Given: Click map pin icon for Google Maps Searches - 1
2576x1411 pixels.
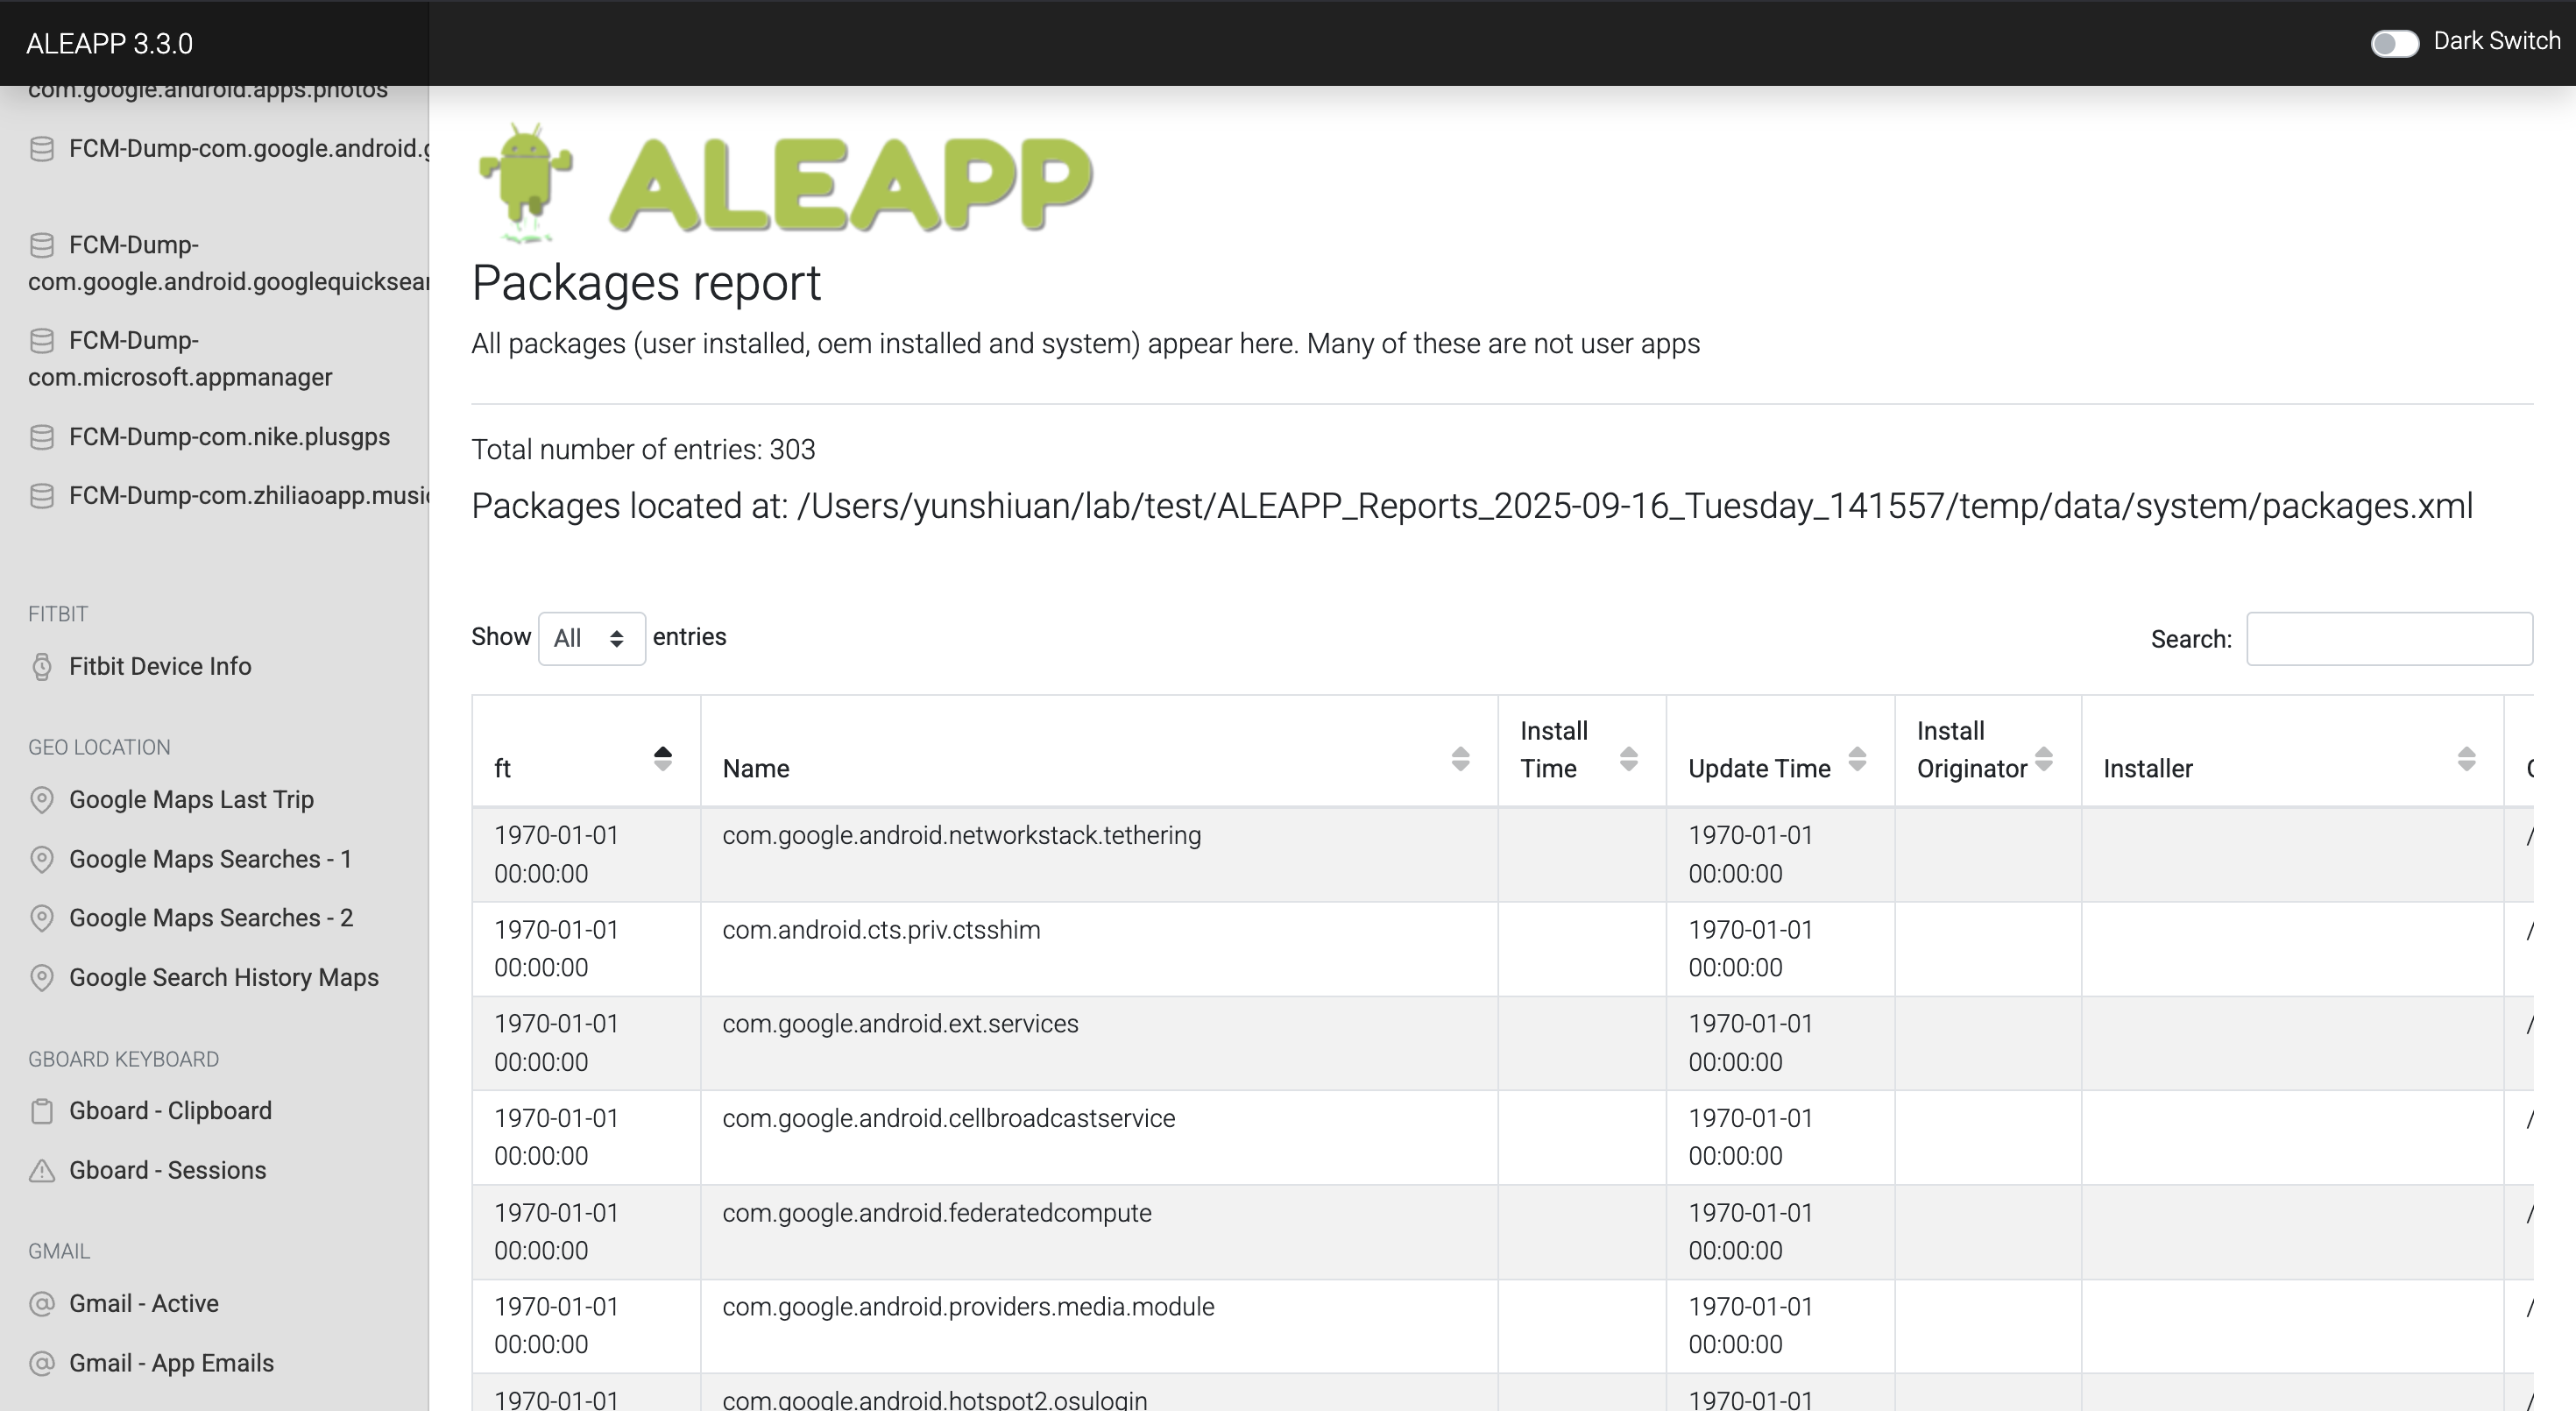Looking at the screenshot, I should 42,859.
